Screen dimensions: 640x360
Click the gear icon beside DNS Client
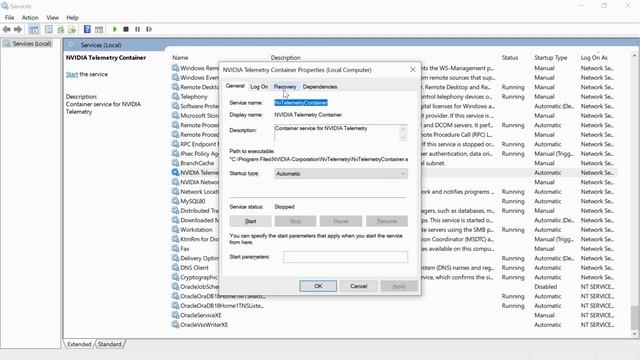(x=176, y=267)
